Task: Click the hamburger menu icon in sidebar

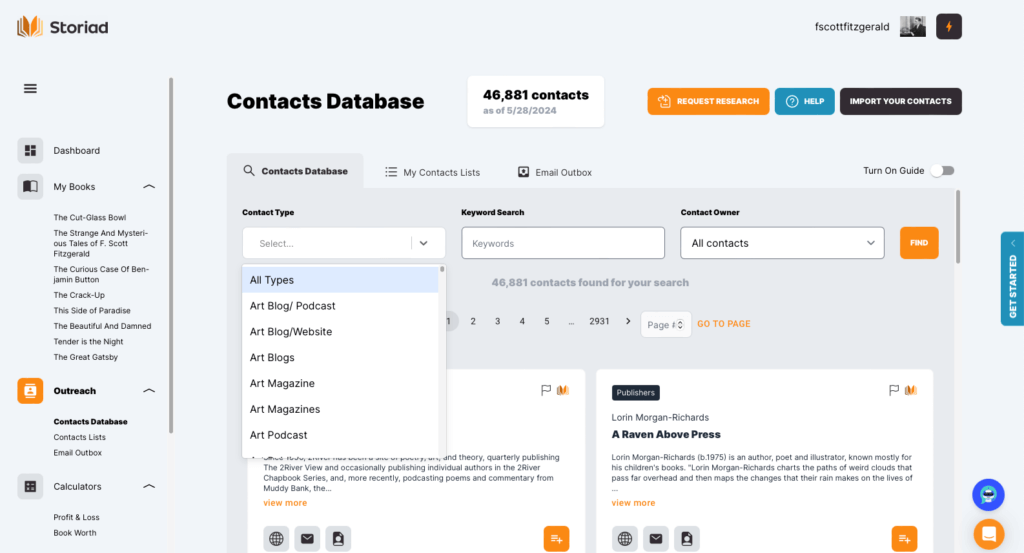Action: coord(30,88)
